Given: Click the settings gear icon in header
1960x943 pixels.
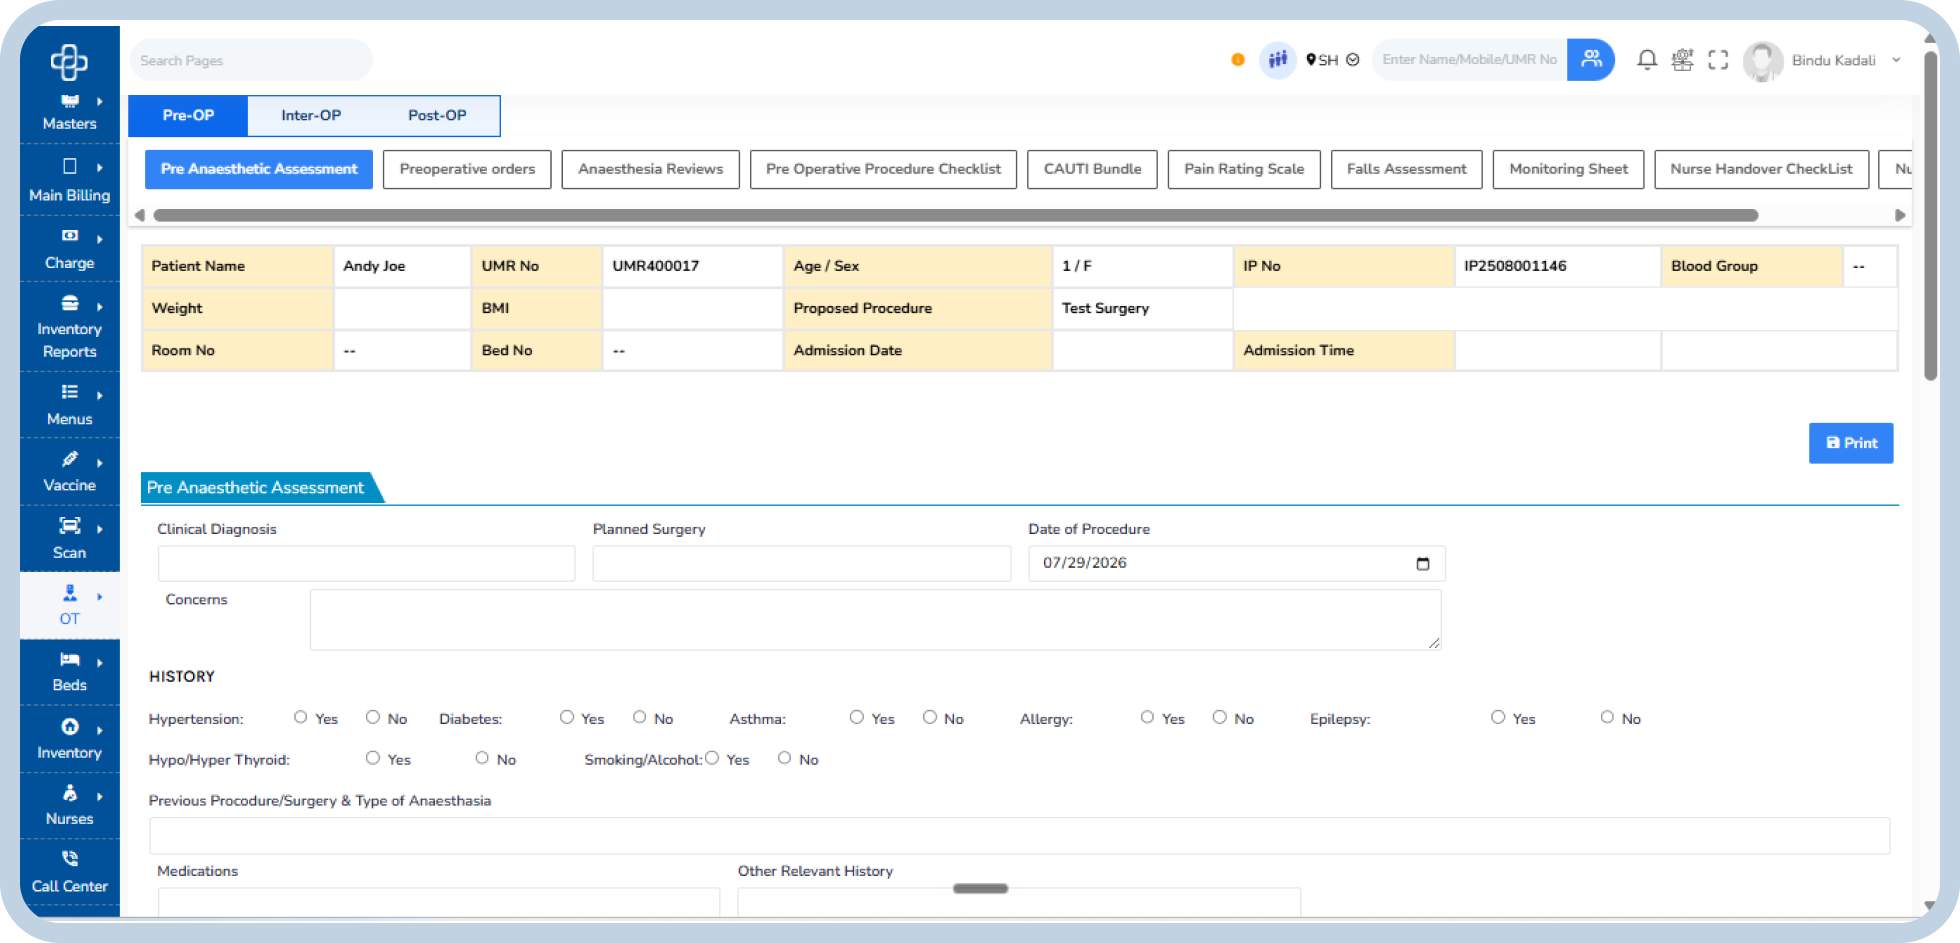Looking at the screenshot, I should click(1683, 60).
